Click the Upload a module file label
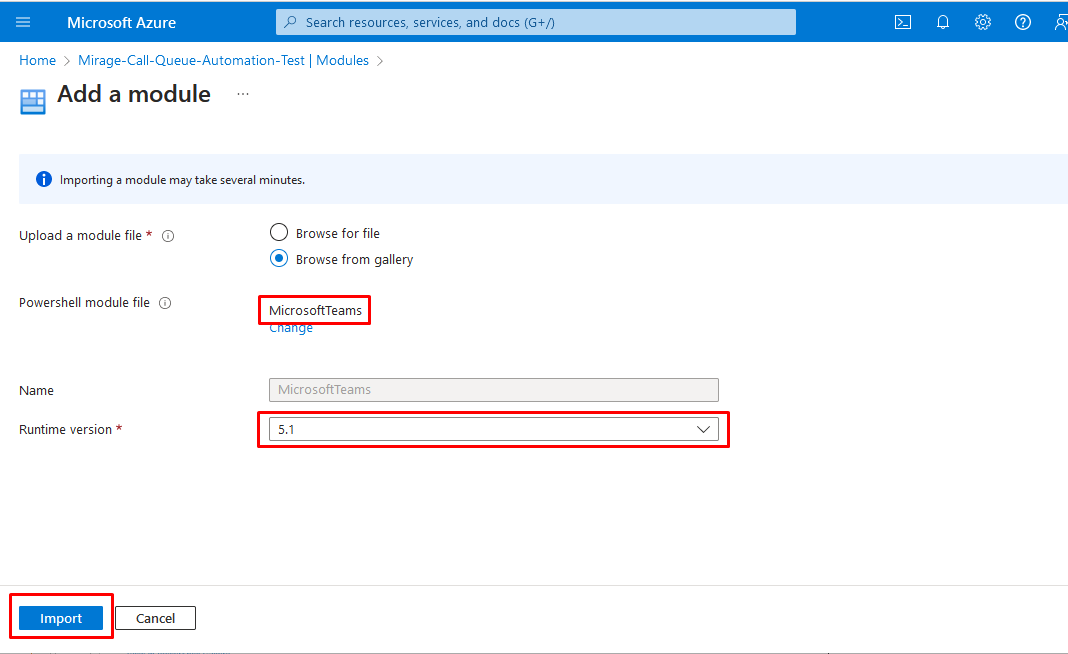Image resolution: width=1068 pixels, height=654 pixels. pos(80,236)
